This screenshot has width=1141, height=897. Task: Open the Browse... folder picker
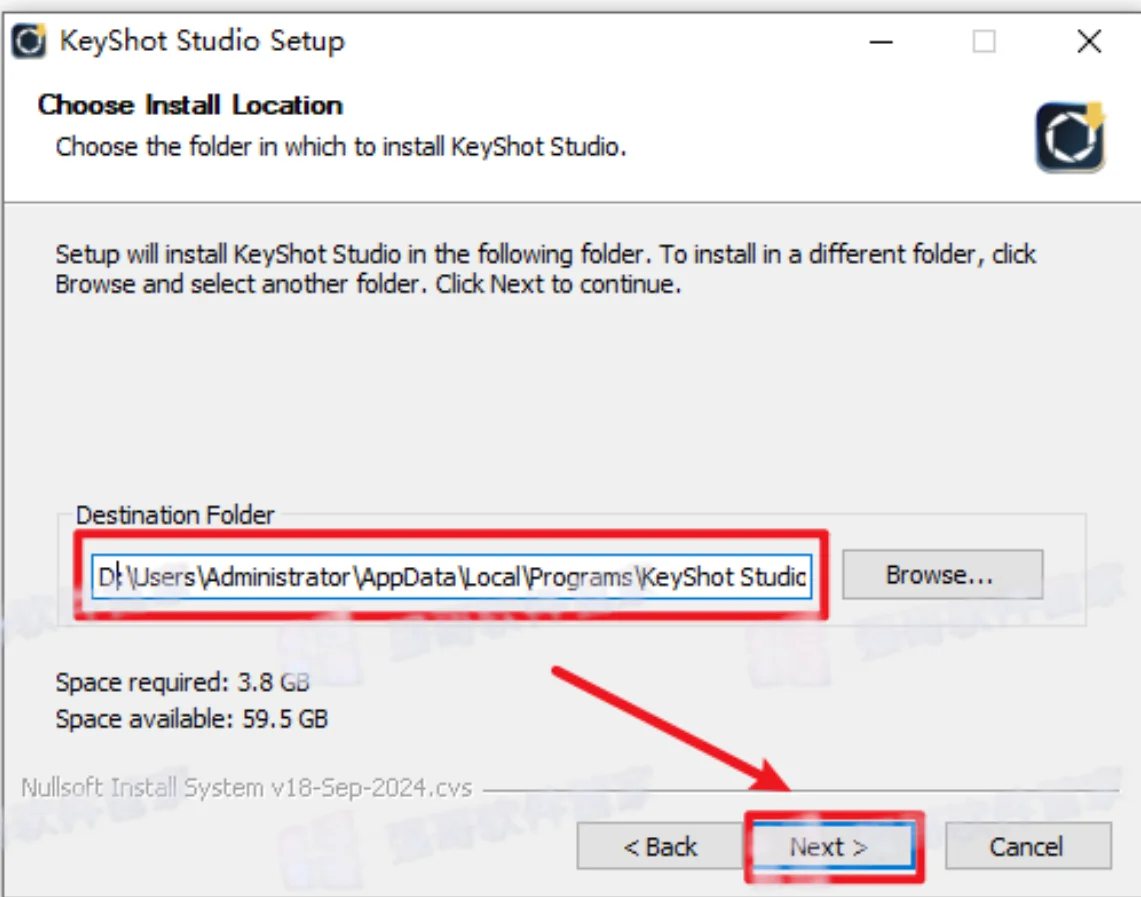pos(942,575)
